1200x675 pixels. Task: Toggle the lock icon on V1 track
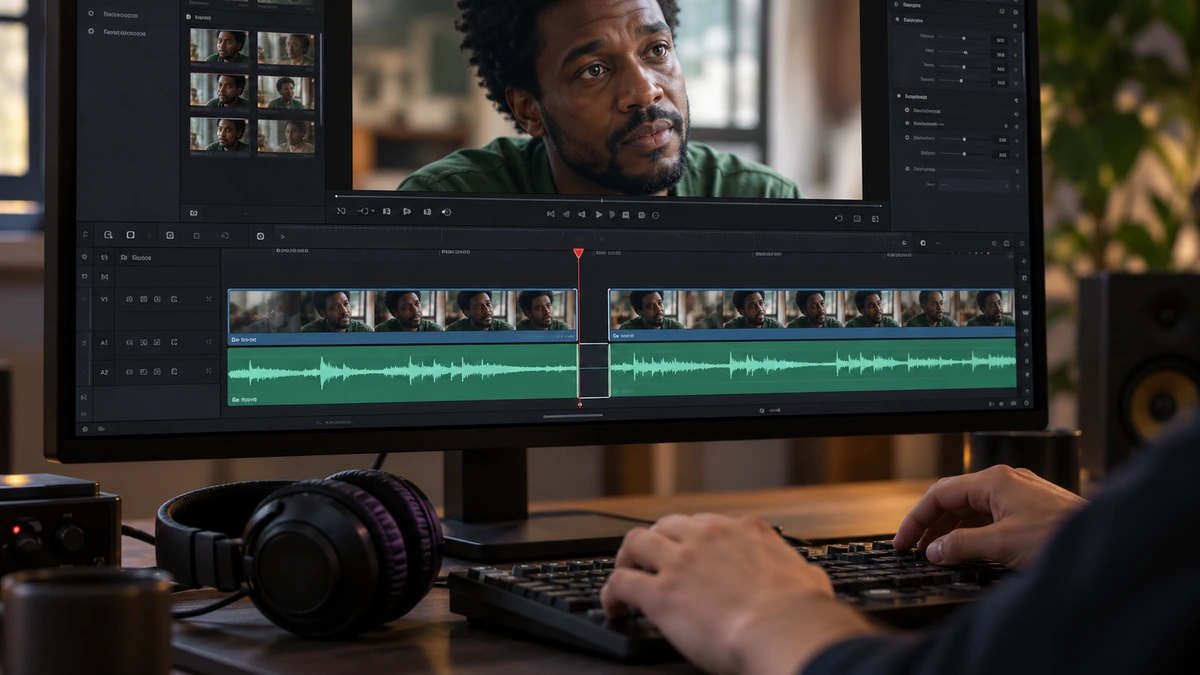(x=174, y=299)
